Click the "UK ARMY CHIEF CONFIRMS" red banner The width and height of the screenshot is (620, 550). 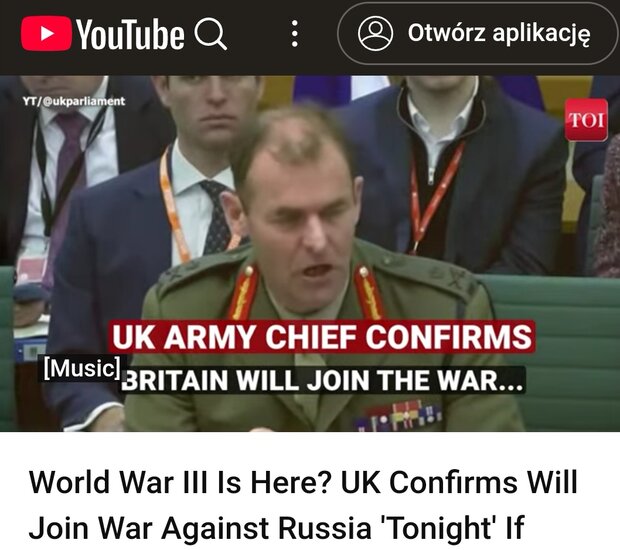[x=322, y=337]
